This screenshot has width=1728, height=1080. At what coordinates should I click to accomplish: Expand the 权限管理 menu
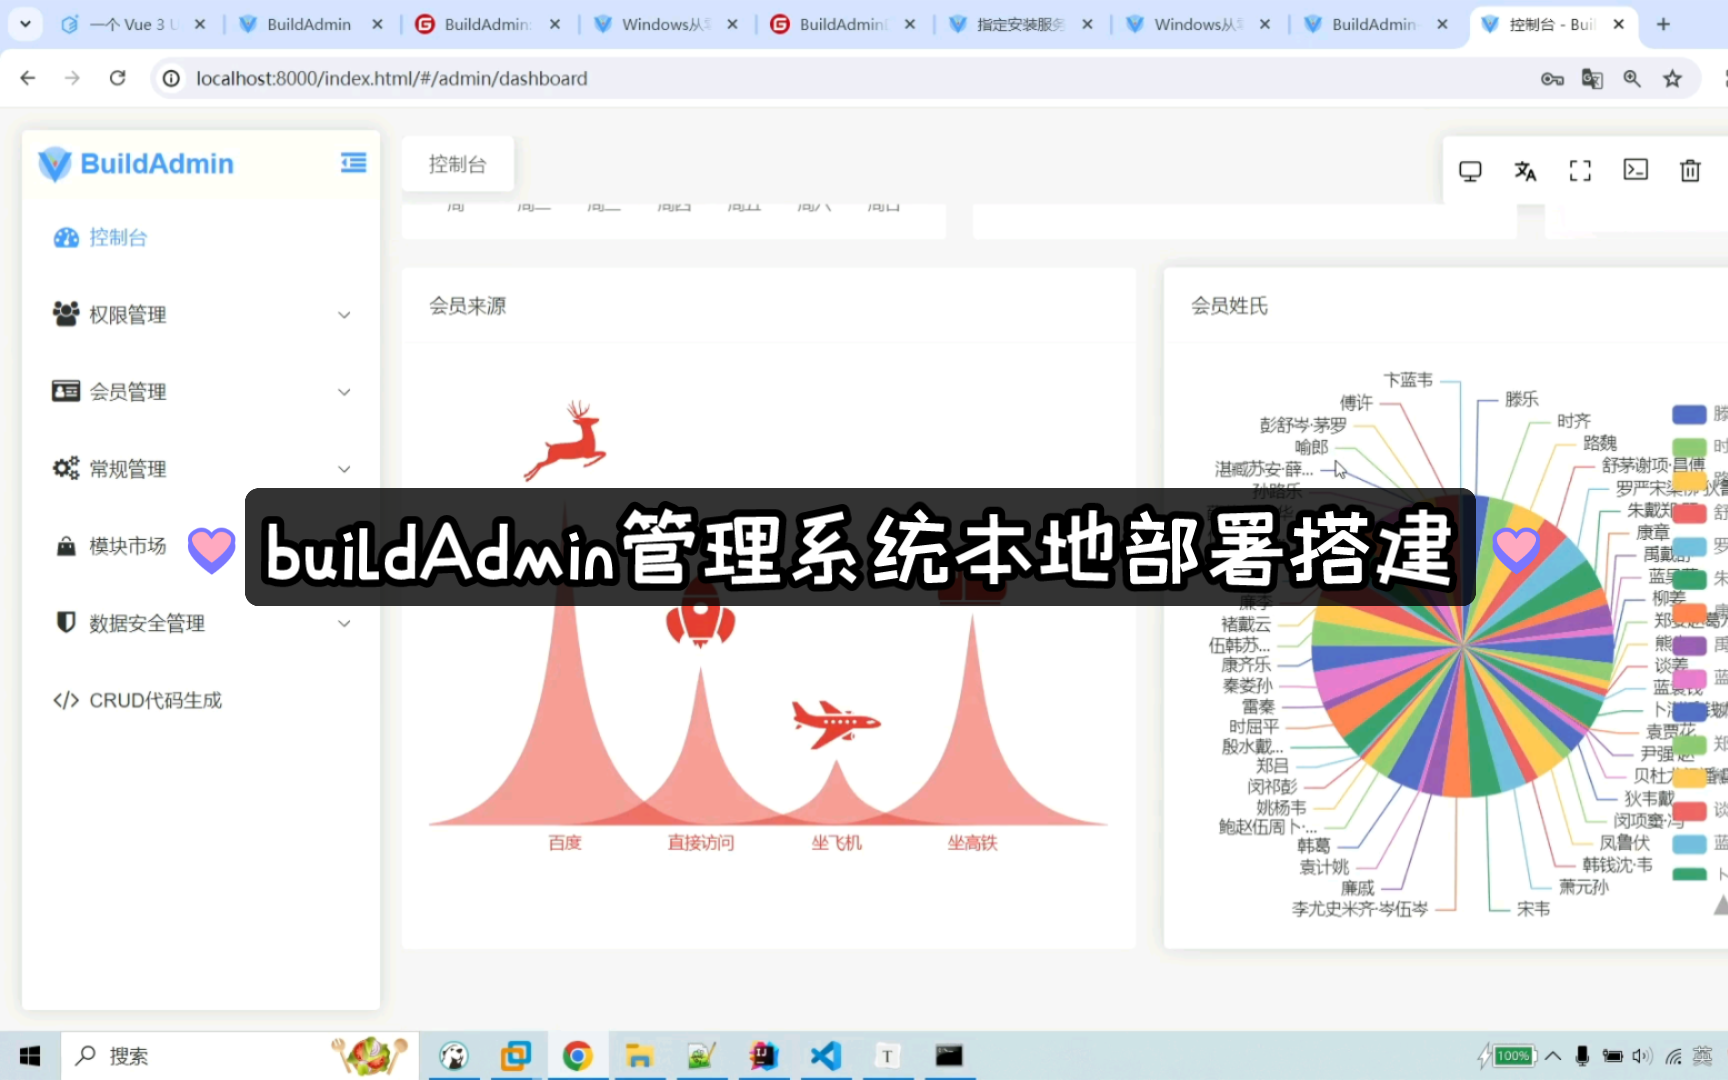(x=200, y=314)
